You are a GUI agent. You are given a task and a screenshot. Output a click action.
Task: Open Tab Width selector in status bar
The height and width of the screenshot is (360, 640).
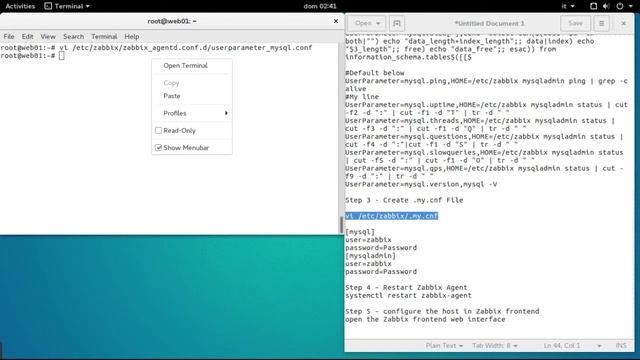tap(494, 345)
